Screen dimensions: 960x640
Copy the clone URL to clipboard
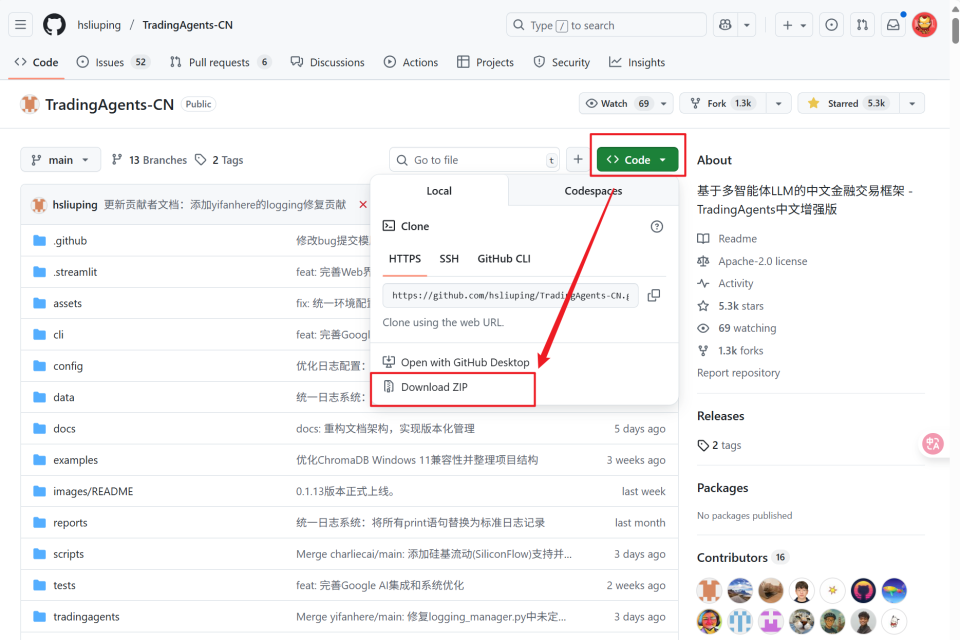(654, 295)
